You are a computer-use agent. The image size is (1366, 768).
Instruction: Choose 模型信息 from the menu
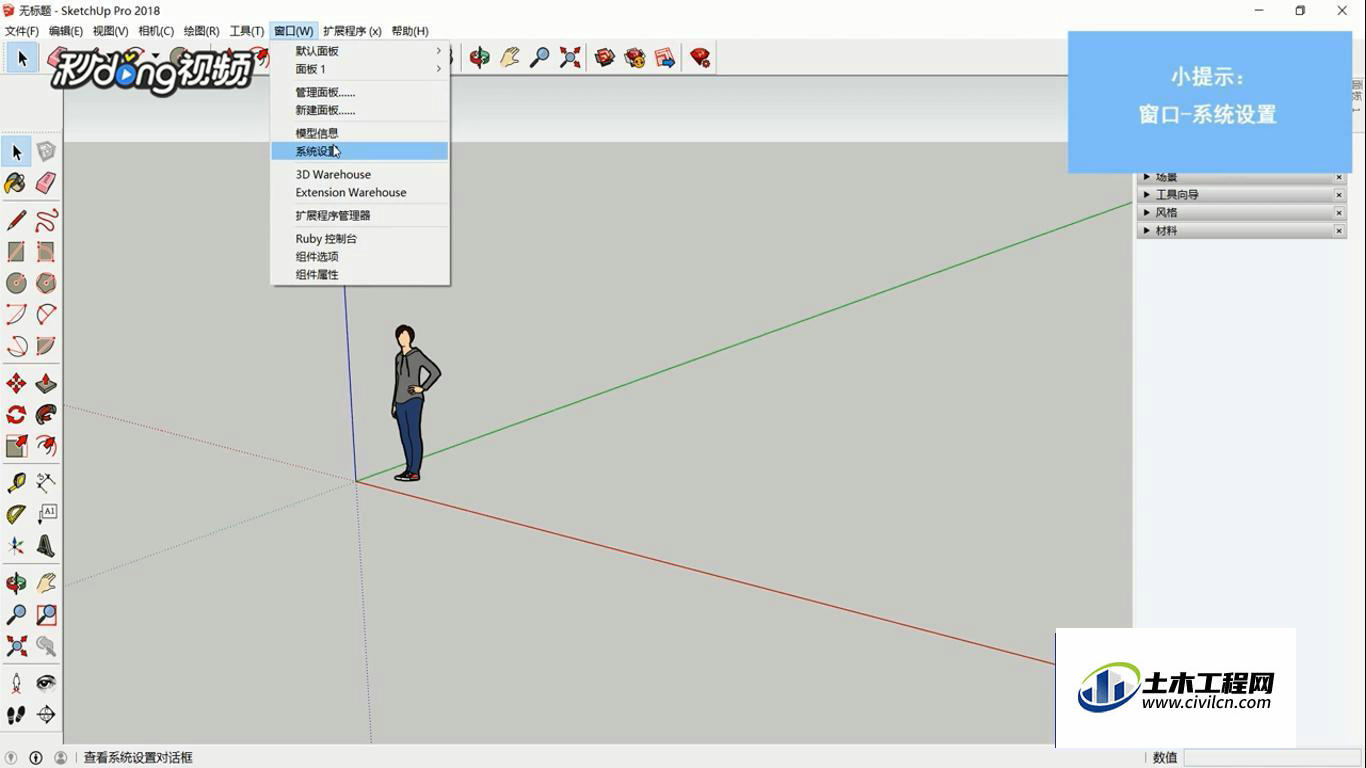360,133
